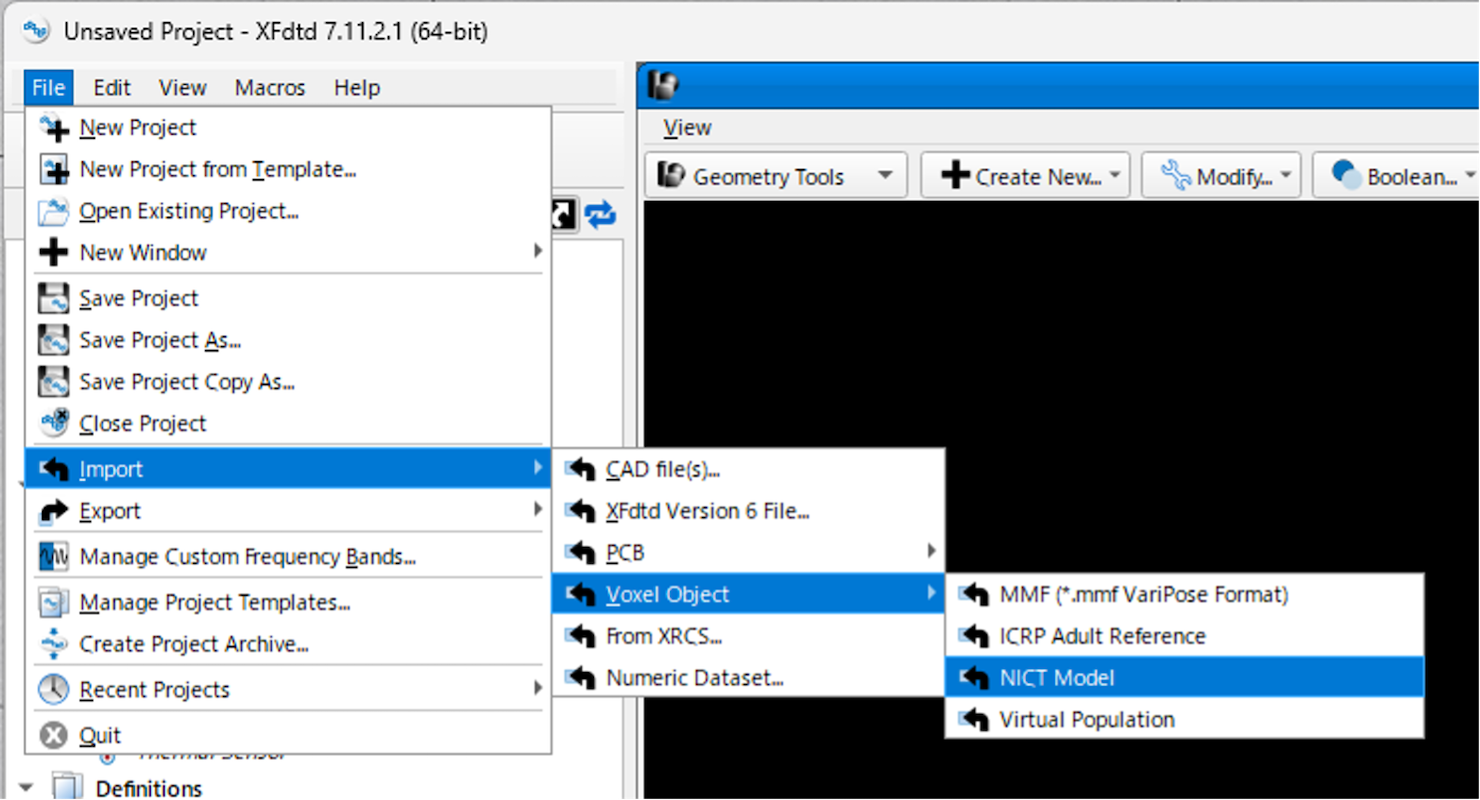Viewport: 1480px width, 800px height.
Task: Click the Create Project Archive icon
Action: tap(53, 645)
